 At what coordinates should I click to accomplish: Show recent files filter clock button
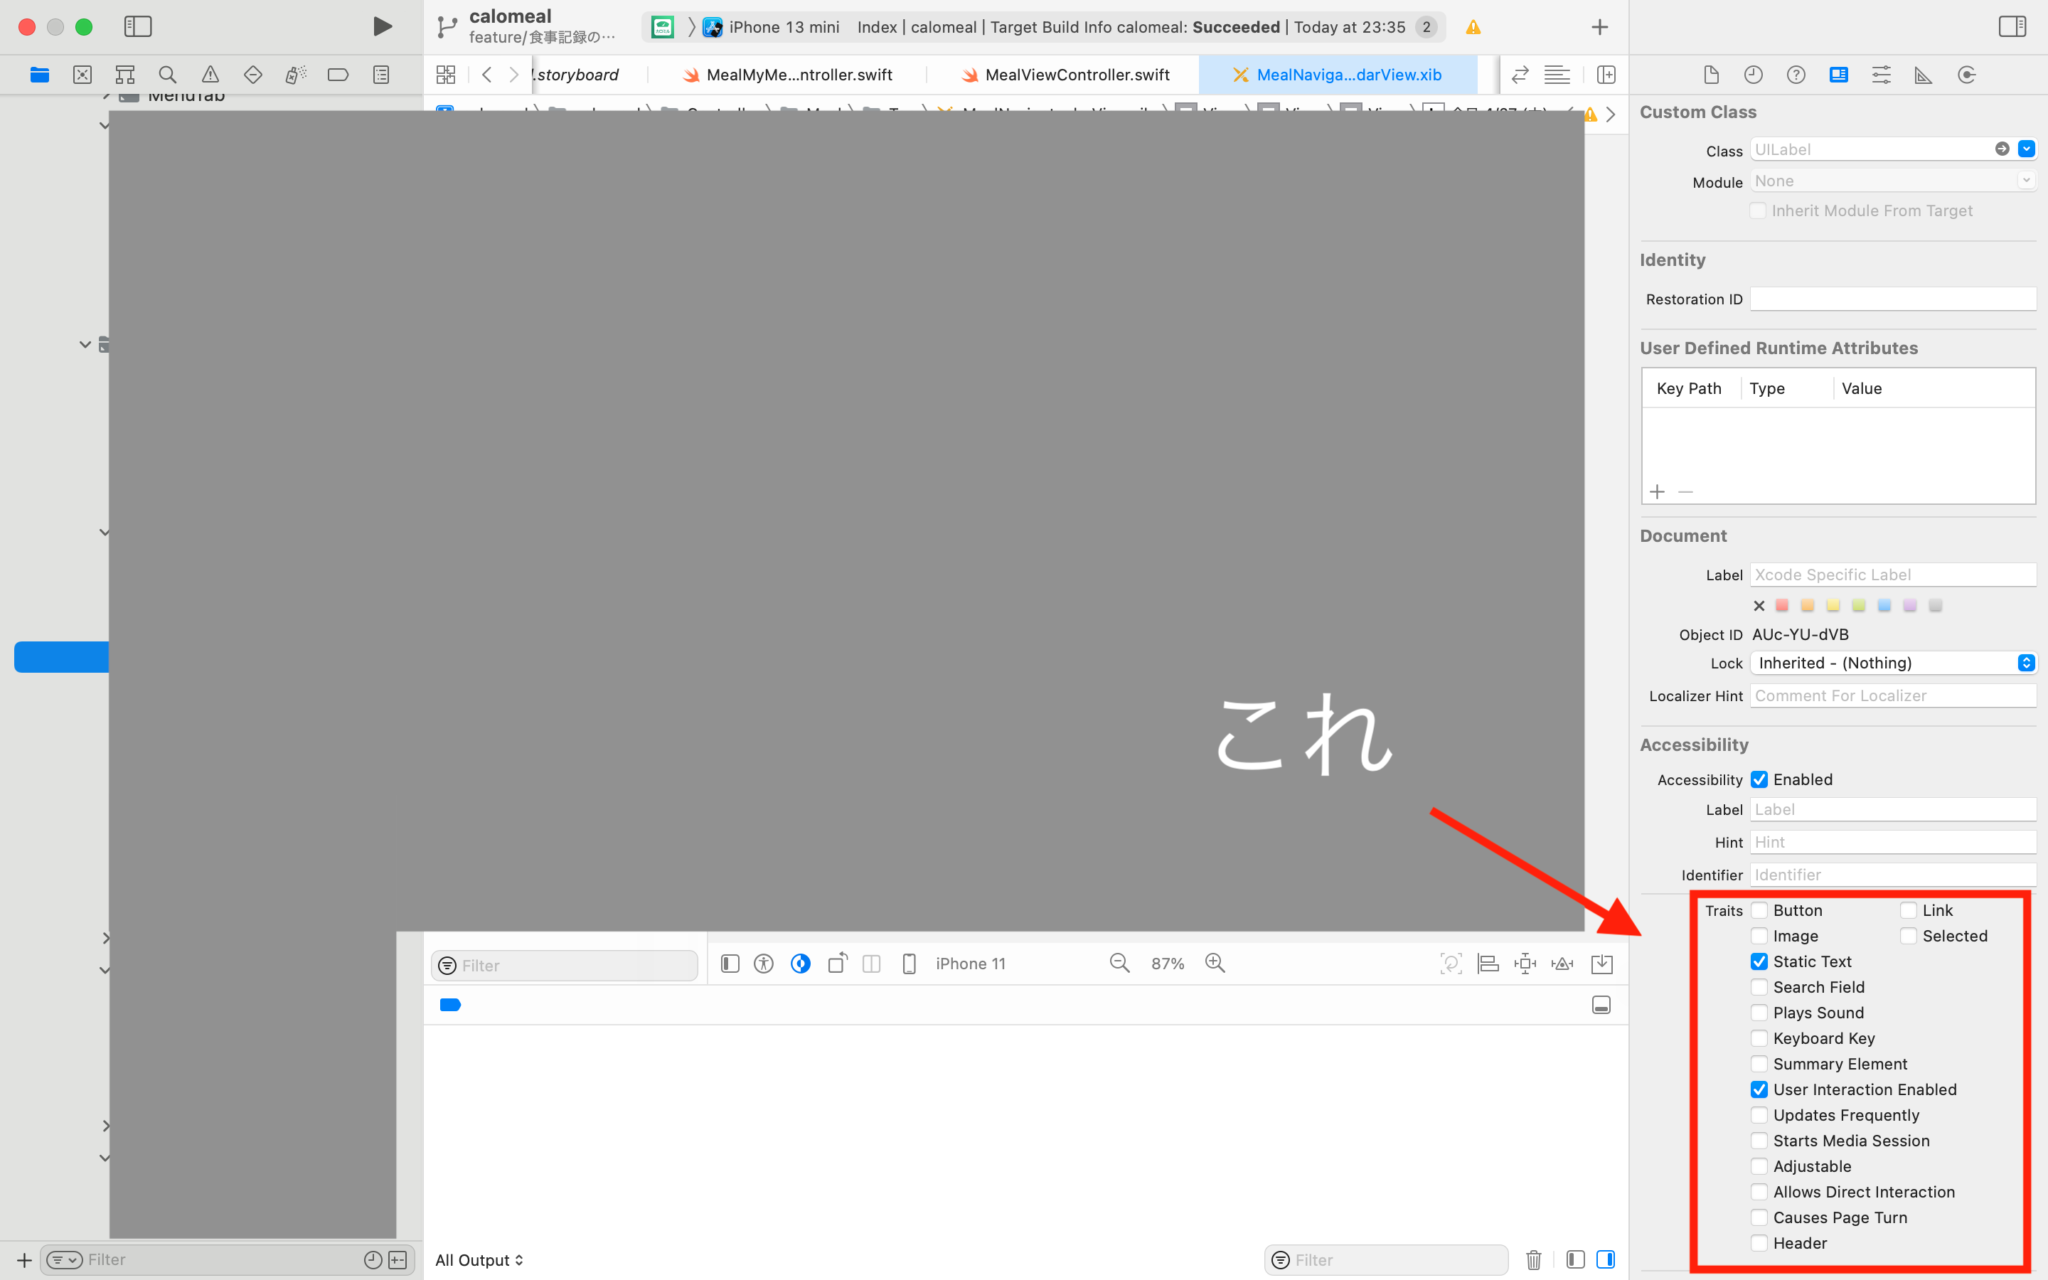coord(372,1260)
